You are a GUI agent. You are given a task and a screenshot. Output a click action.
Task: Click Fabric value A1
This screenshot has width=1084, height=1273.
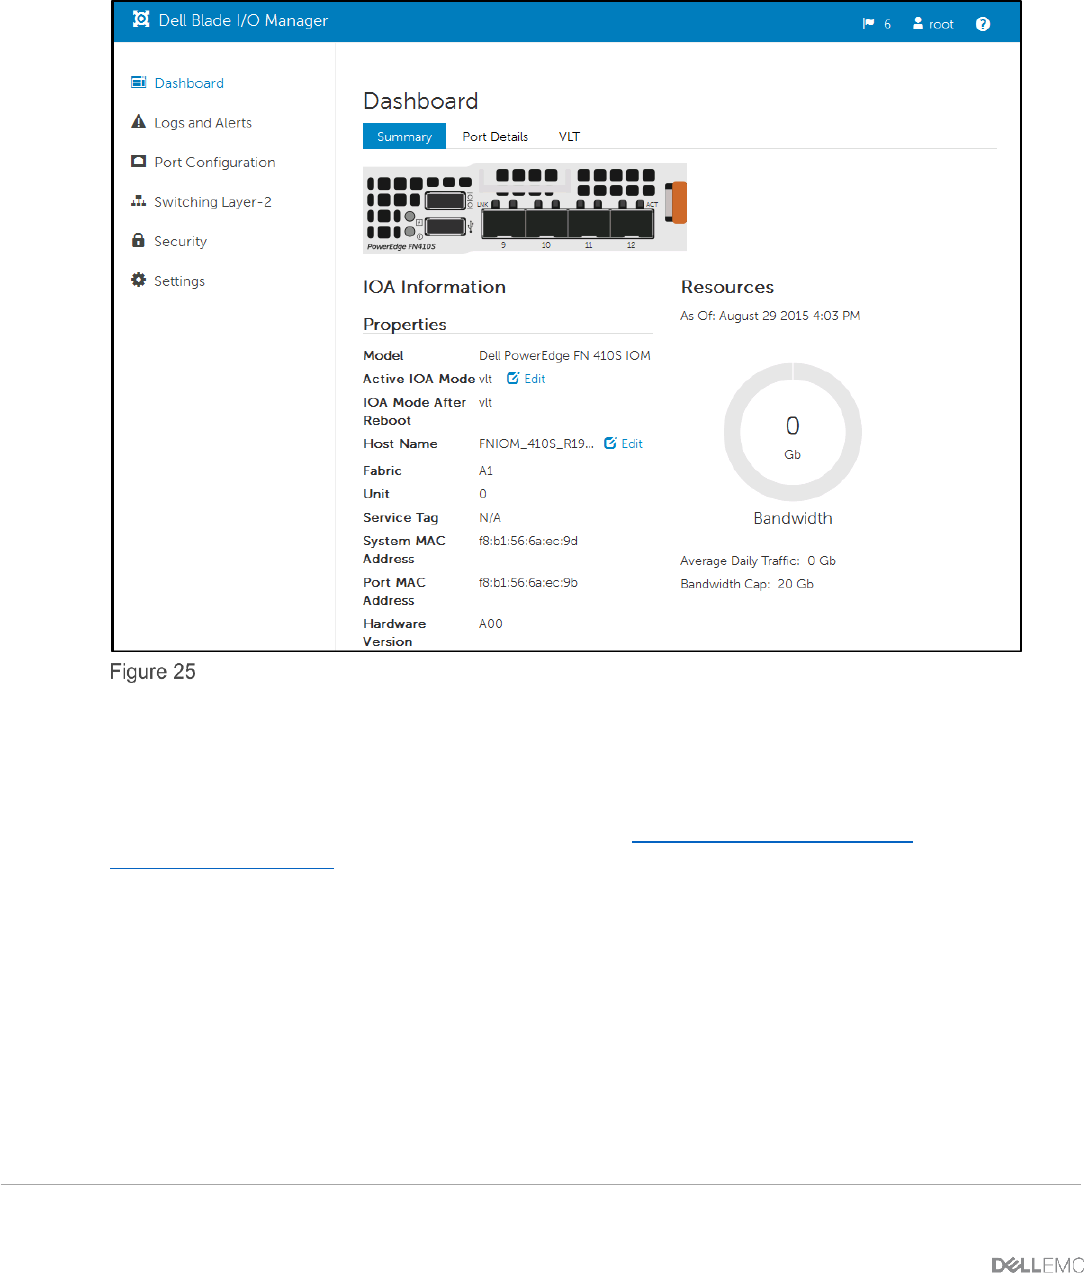(x=486, y=471)
